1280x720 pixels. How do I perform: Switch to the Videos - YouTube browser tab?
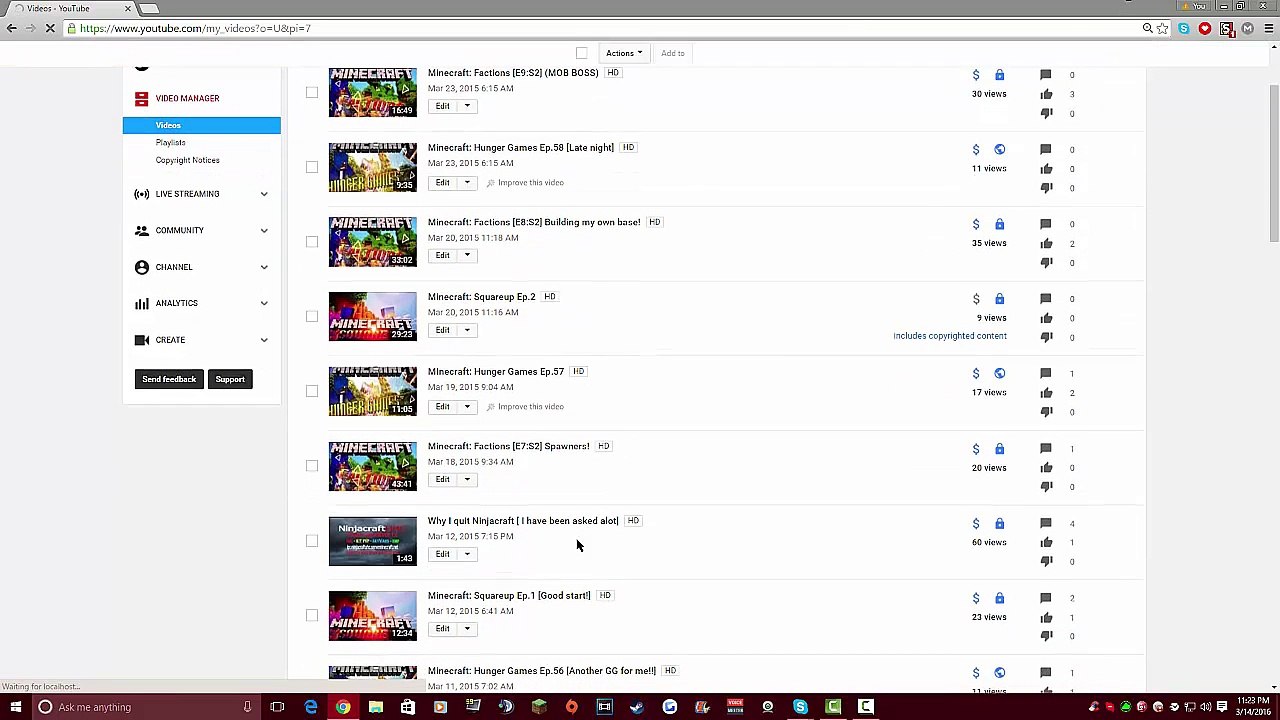click(70, 8)
